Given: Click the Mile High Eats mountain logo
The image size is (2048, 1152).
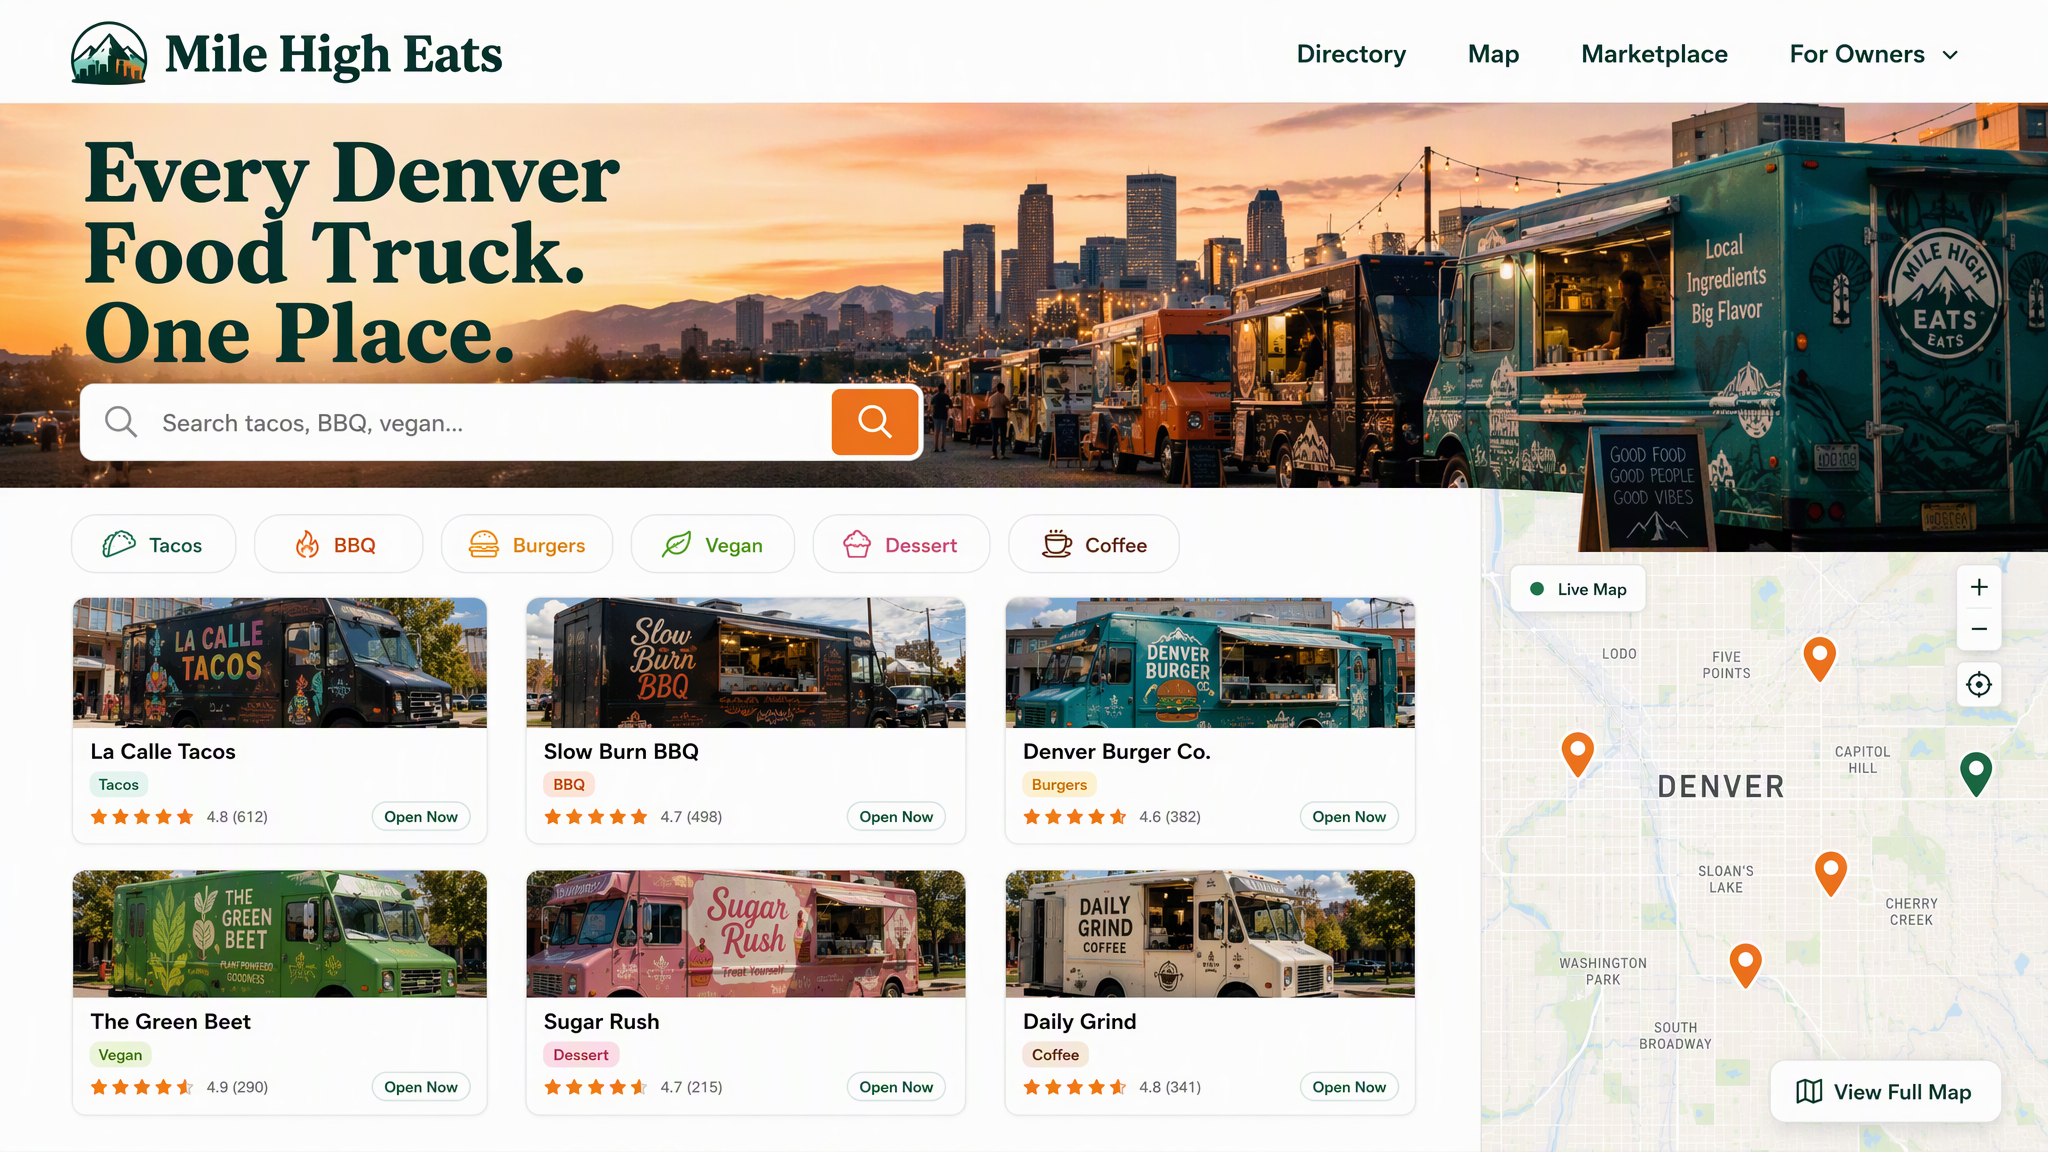Looking at the screenshot, I should (x=109, y=53).
